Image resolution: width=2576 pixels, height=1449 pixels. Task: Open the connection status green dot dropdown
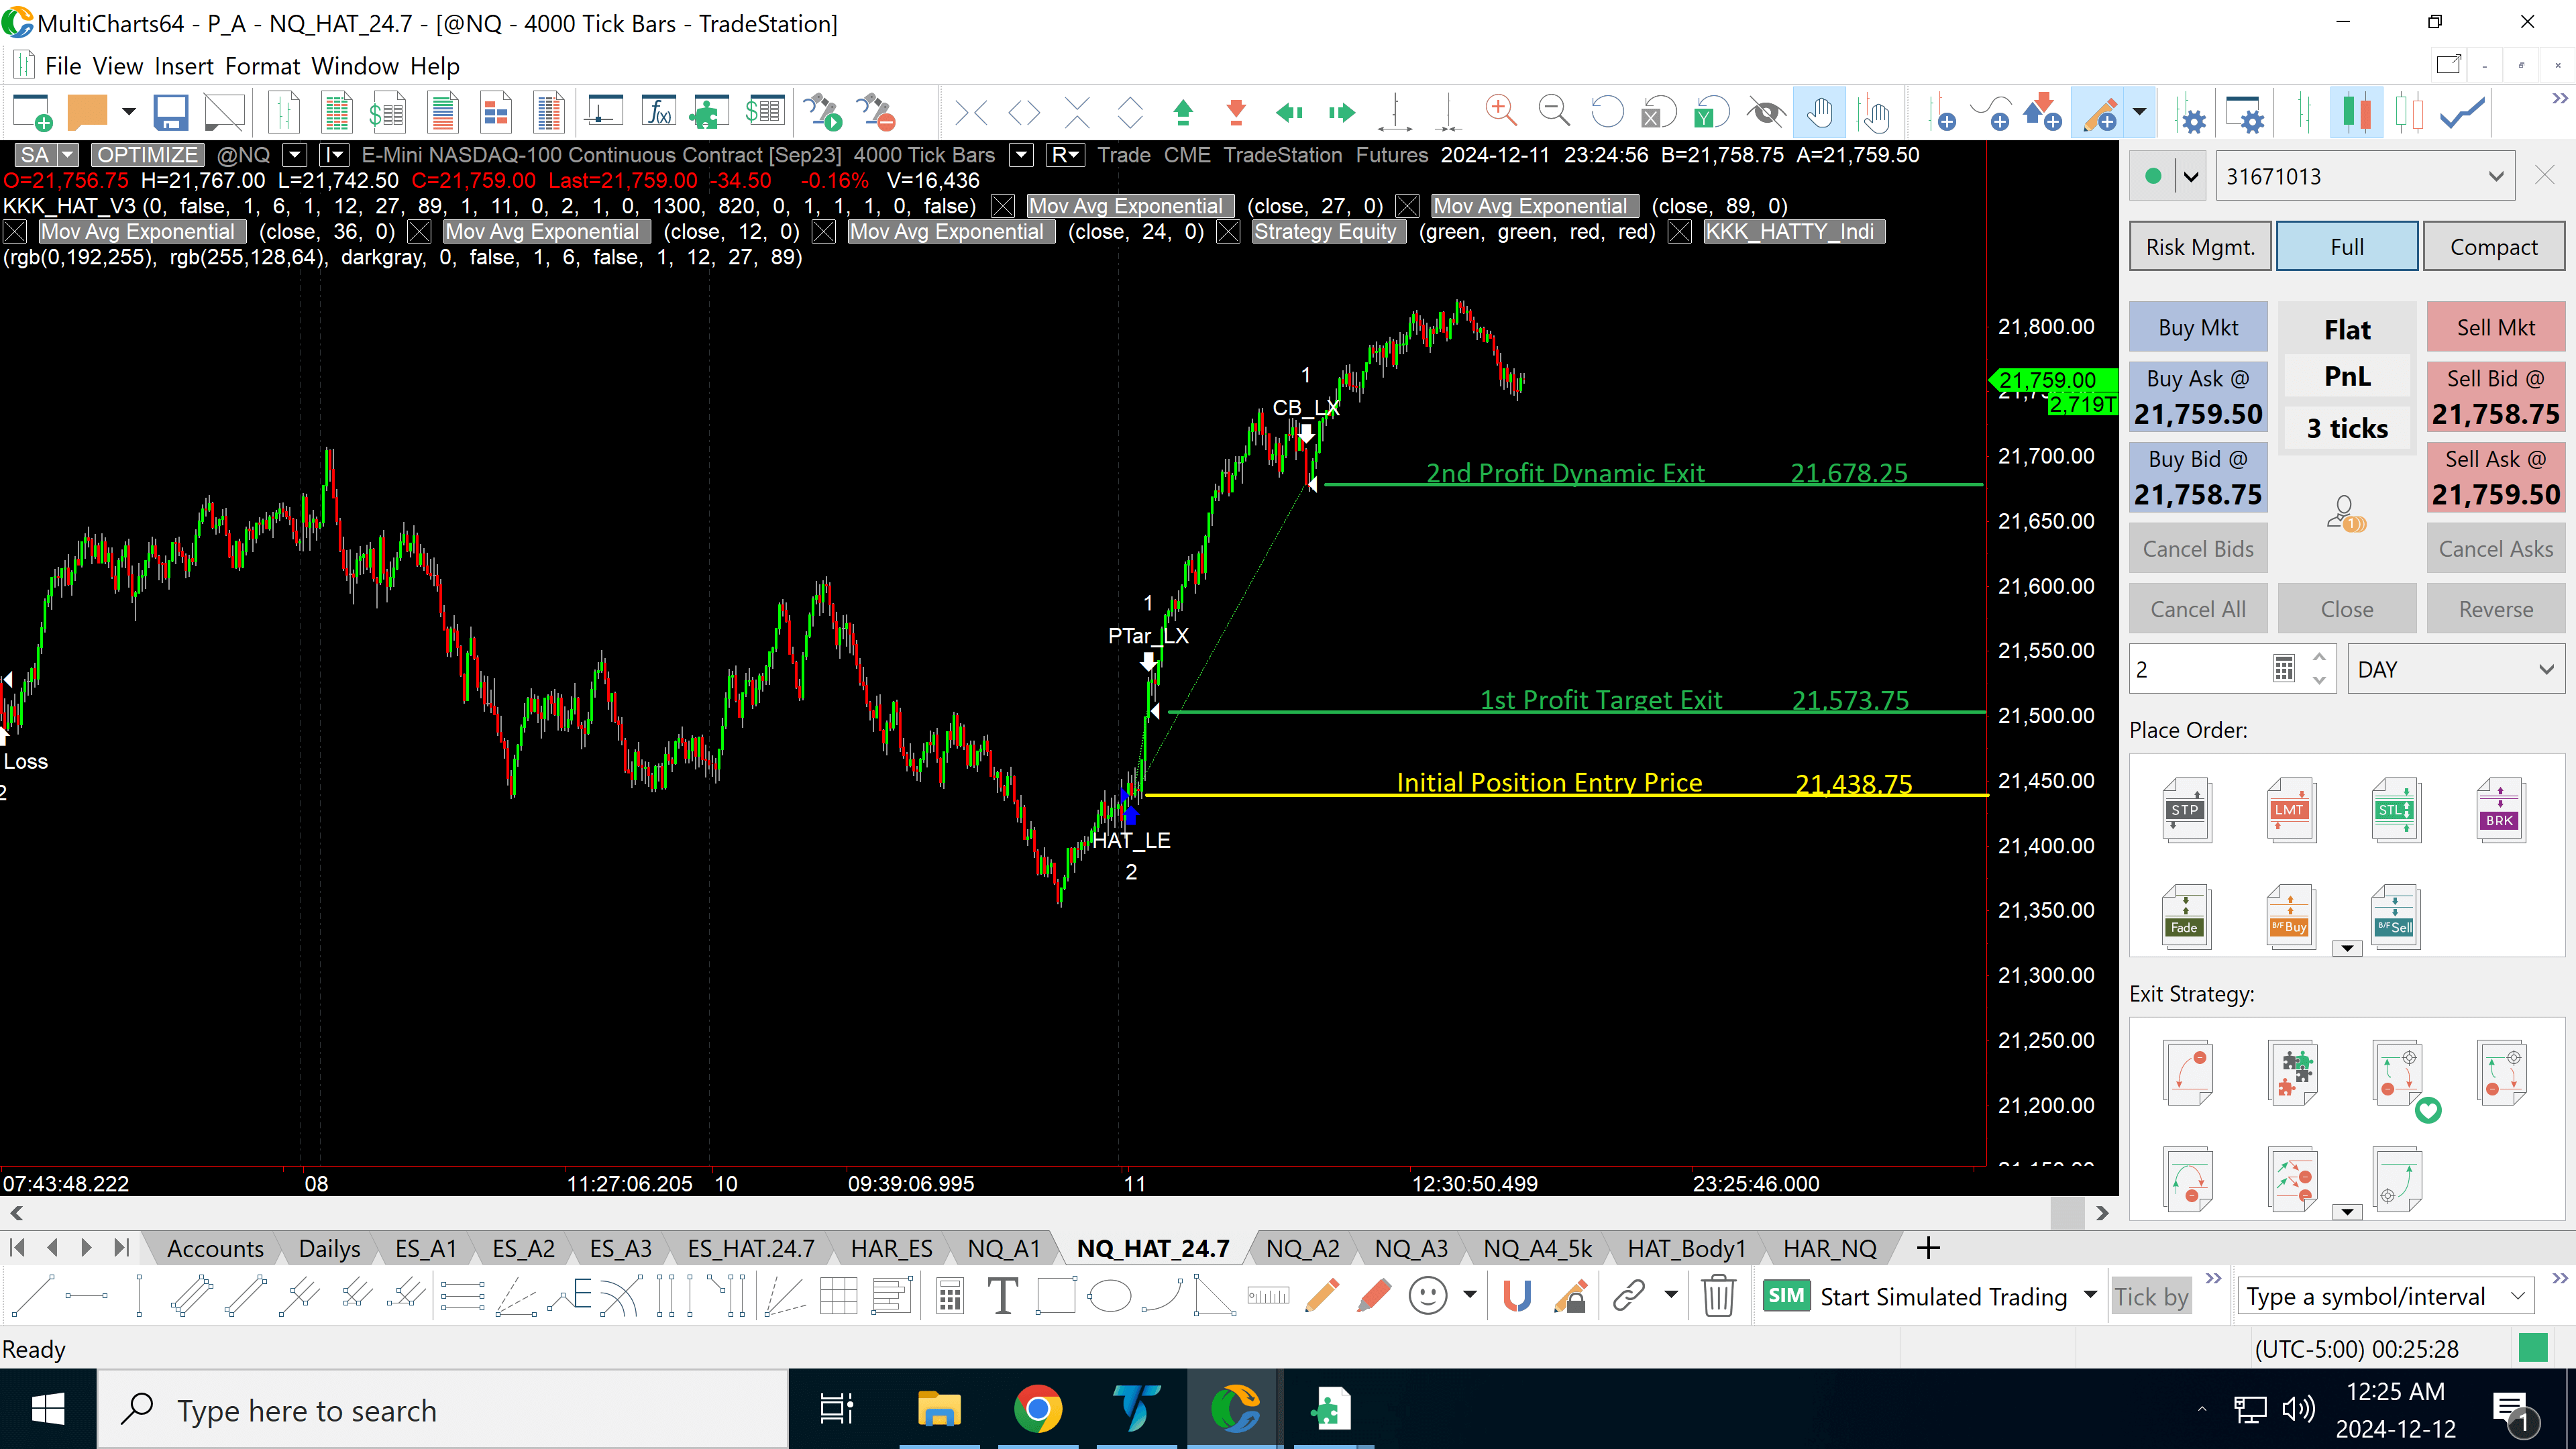pyautogui.click(x=2190, y=177)
